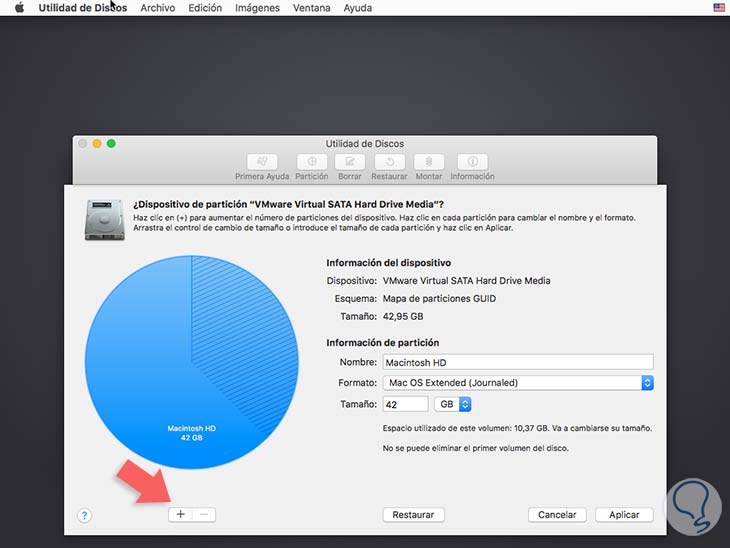This screenshot has height=548, width=730.
Task: Open the Edición menu
Action: point(205,8)
